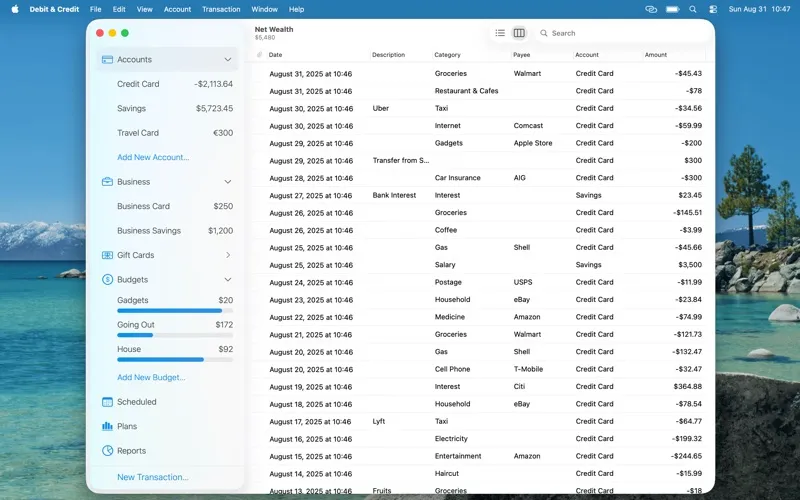Select the Electricity -$199.32 transaction
The image size is (800, 500).
(x=480, y=439)
